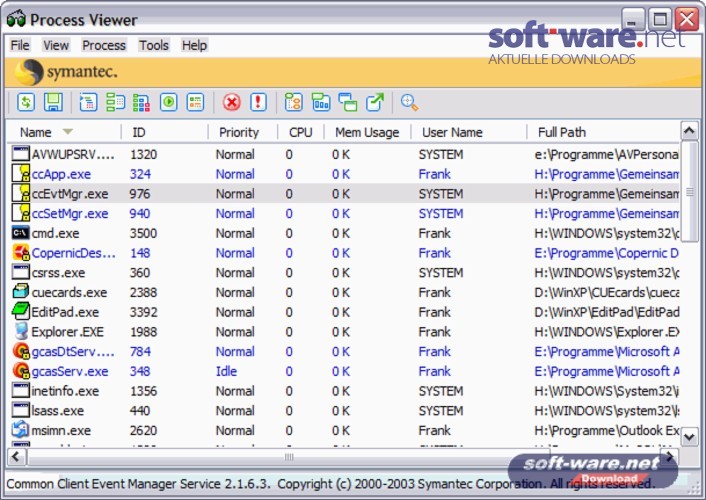Image resolution: width=706 pixels, height=500 pixels.
Task: Click the vertical scrollbar down arrow
Action: (x=689, y=436)
